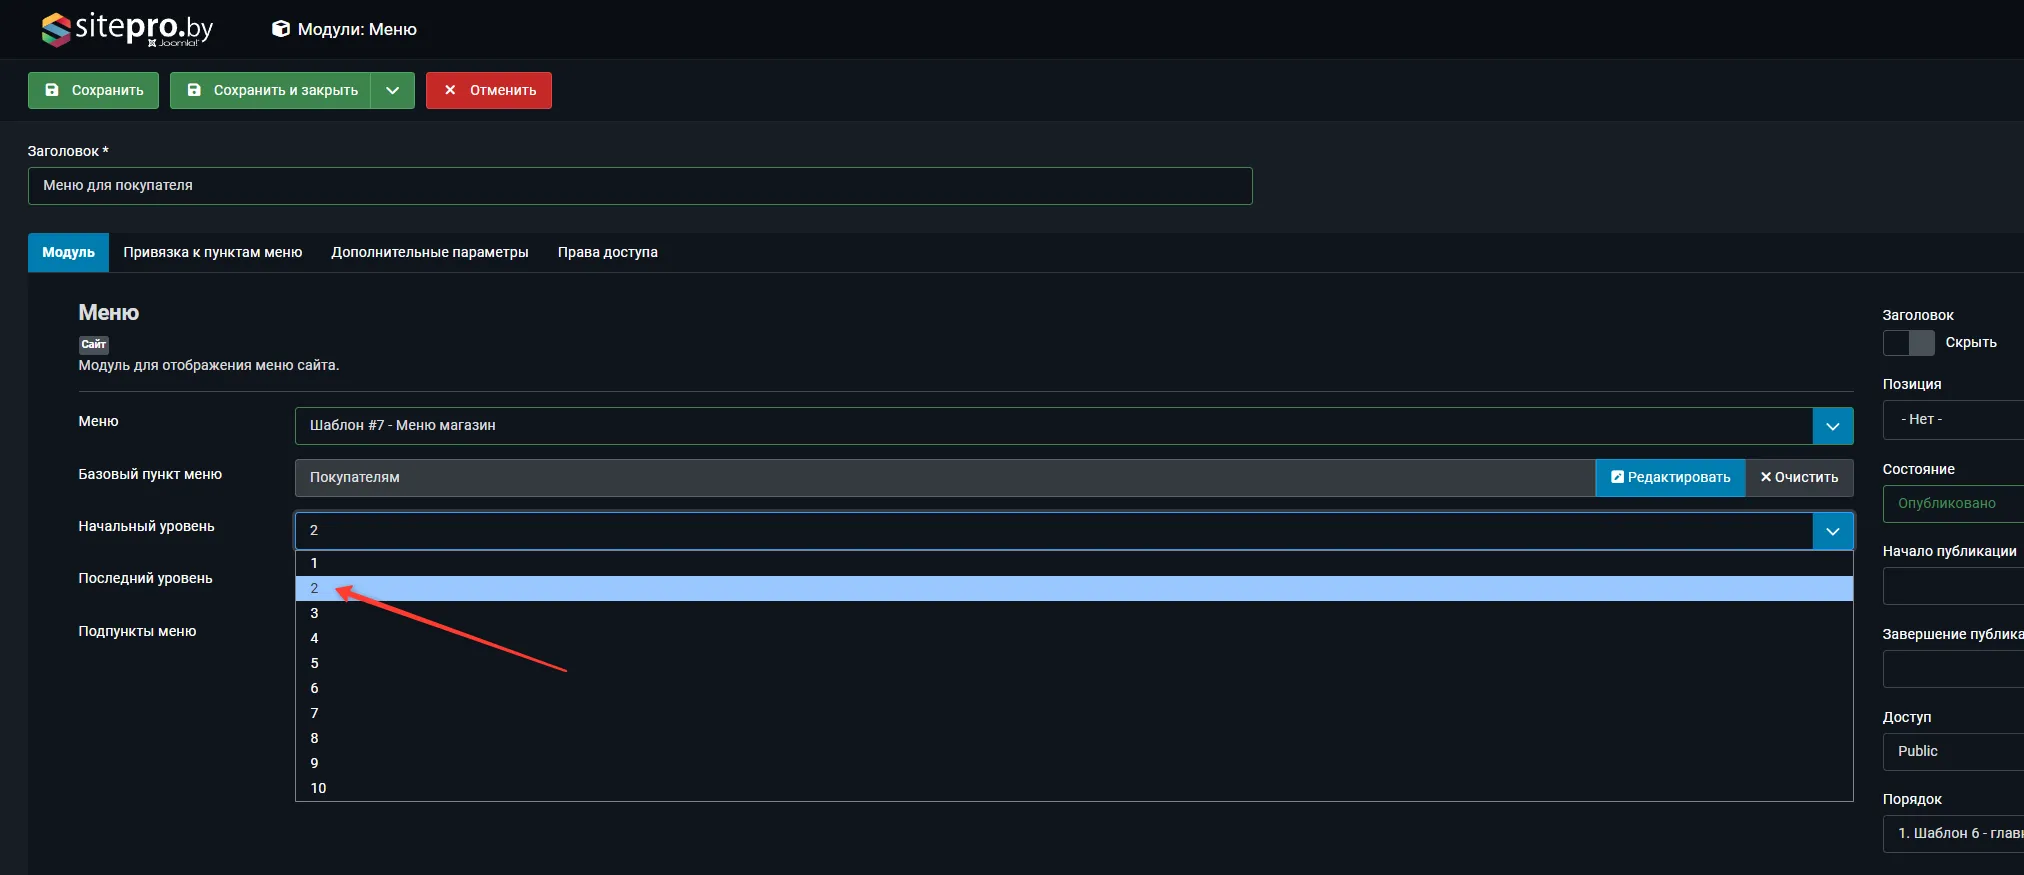The image size is (2024, 875).
Task: Pick level 10 in the list
Action: click(x=318, y=788)
